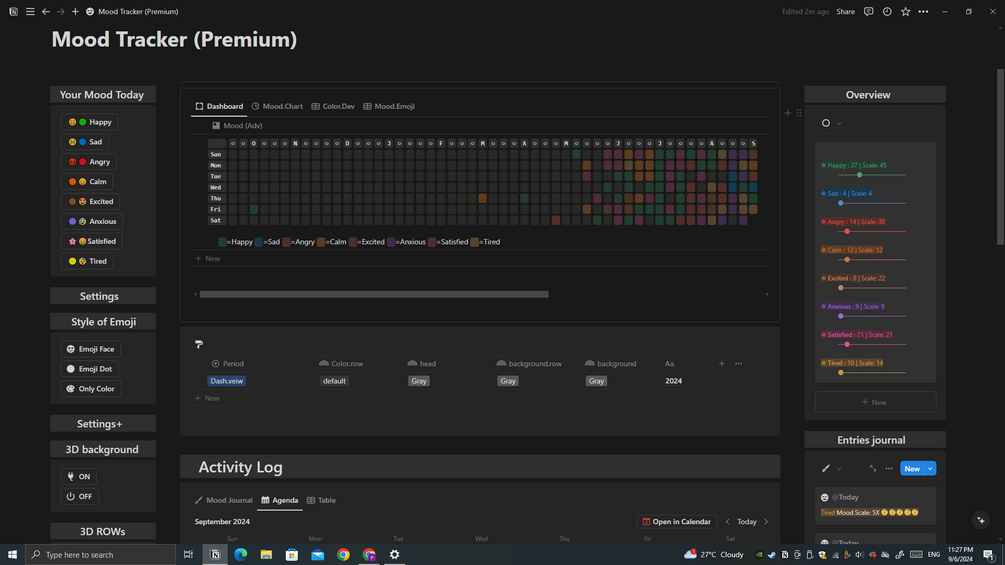Screen dimensions: 1005x565
Task: Switch to the Dashboard tab
Action: tap(219, 106)
